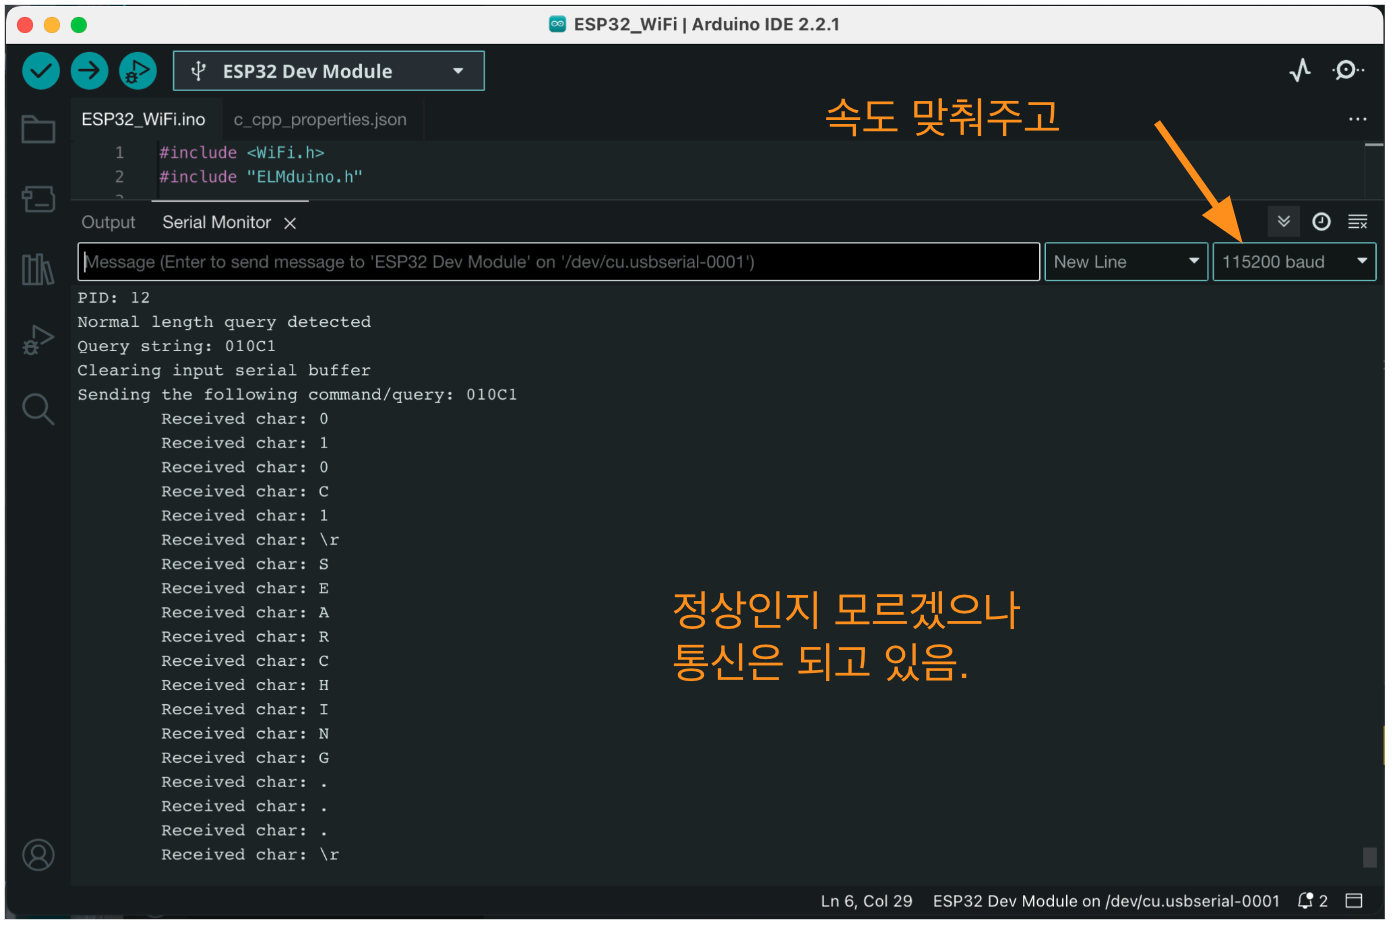
Task: Open the Boards Manager sidebar icon
Action: (x=38, y=199)
